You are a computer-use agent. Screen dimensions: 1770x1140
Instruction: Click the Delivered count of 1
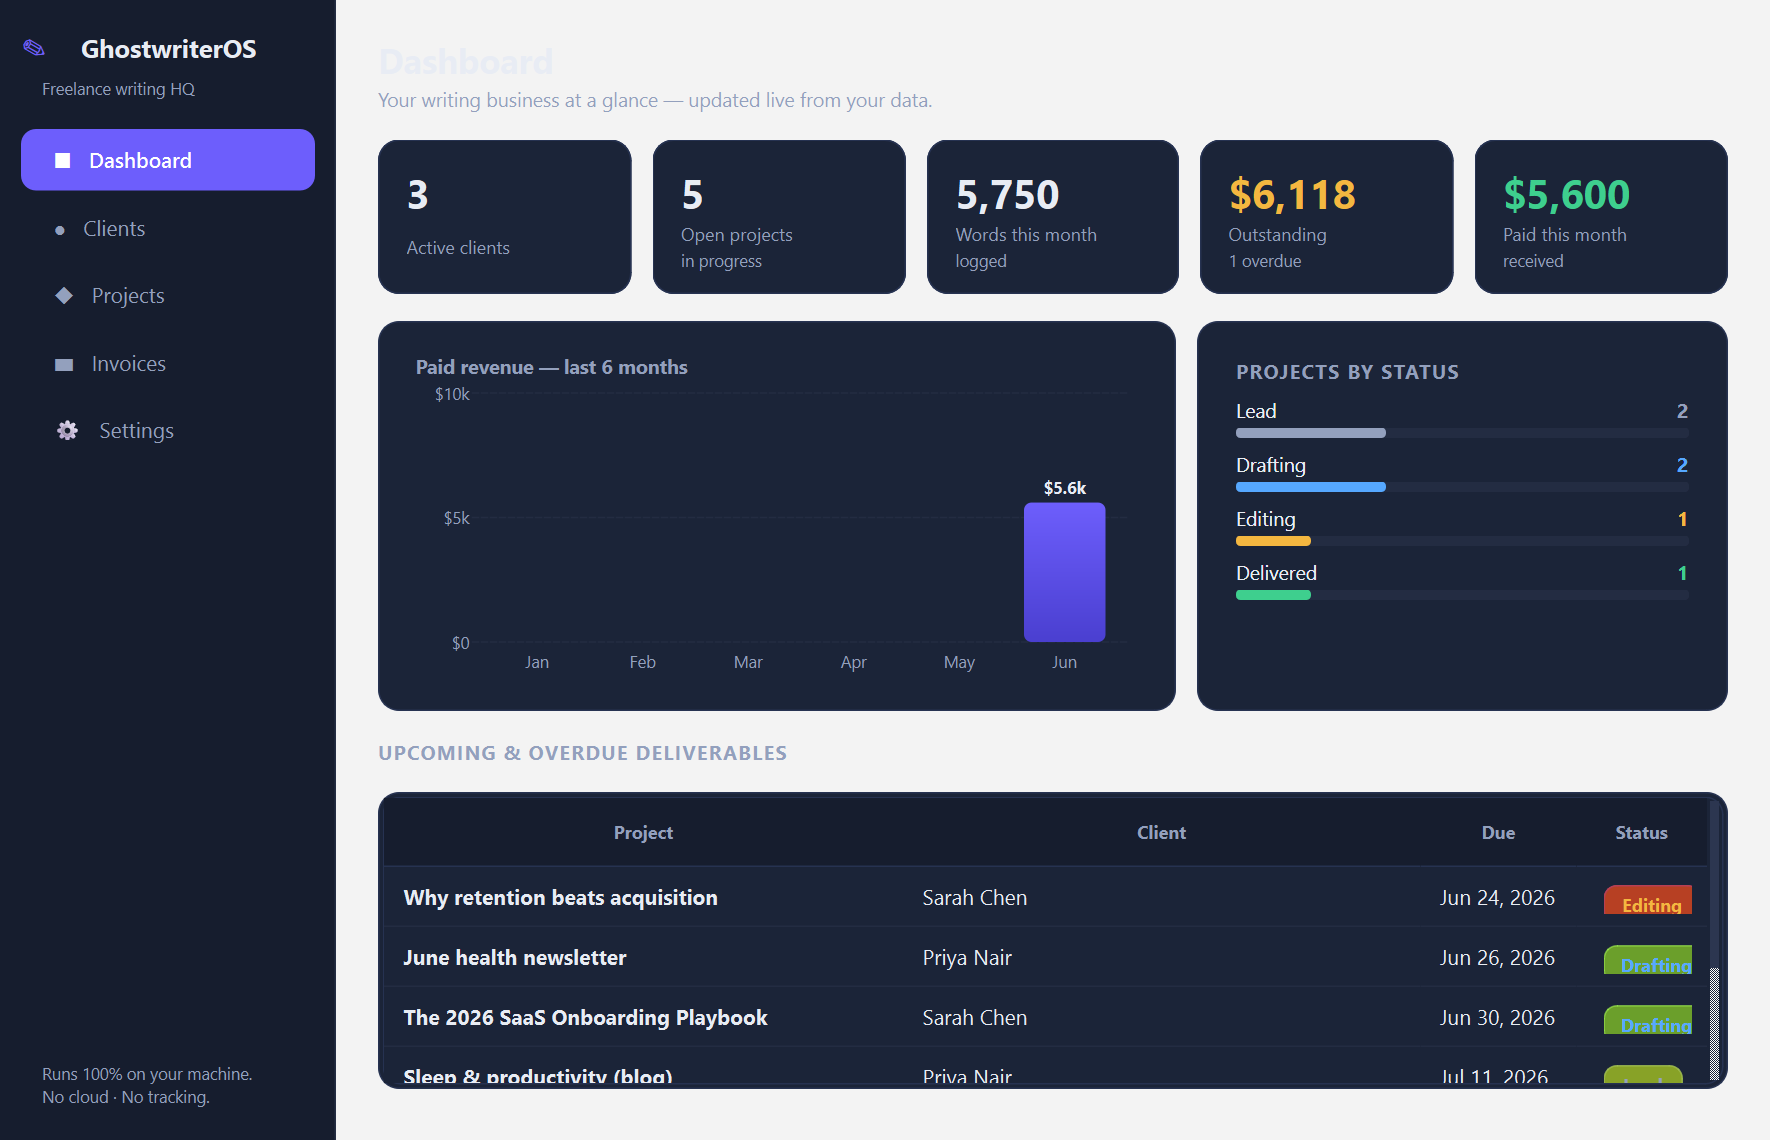[1682, 573]
